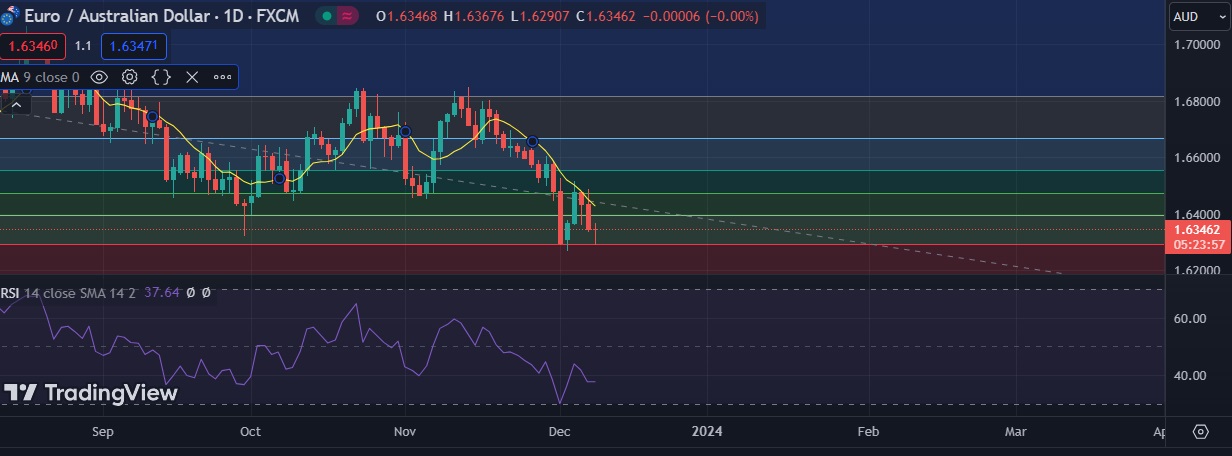Click the 60.00 RSI scale label
This screenshot has width=1232, height=456.
1192,319
